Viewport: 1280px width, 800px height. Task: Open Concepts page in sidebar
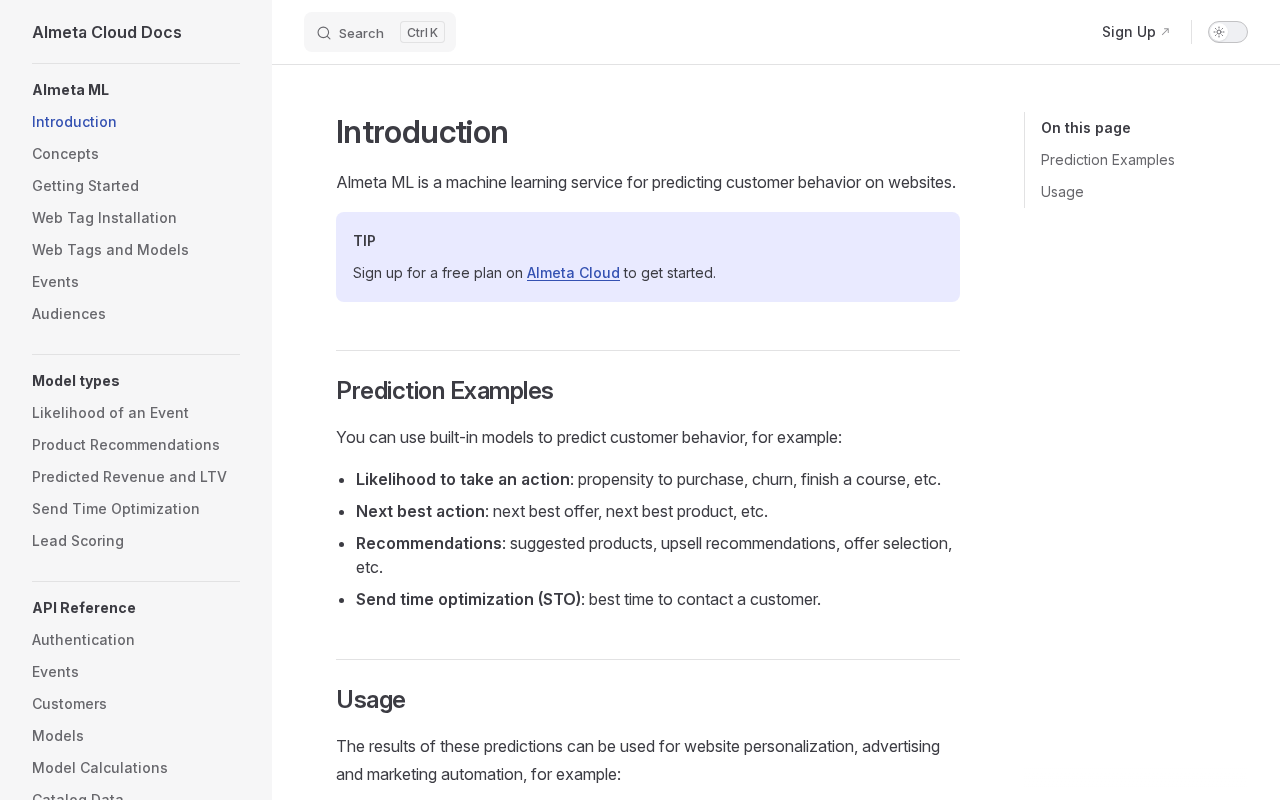[65, 154]
